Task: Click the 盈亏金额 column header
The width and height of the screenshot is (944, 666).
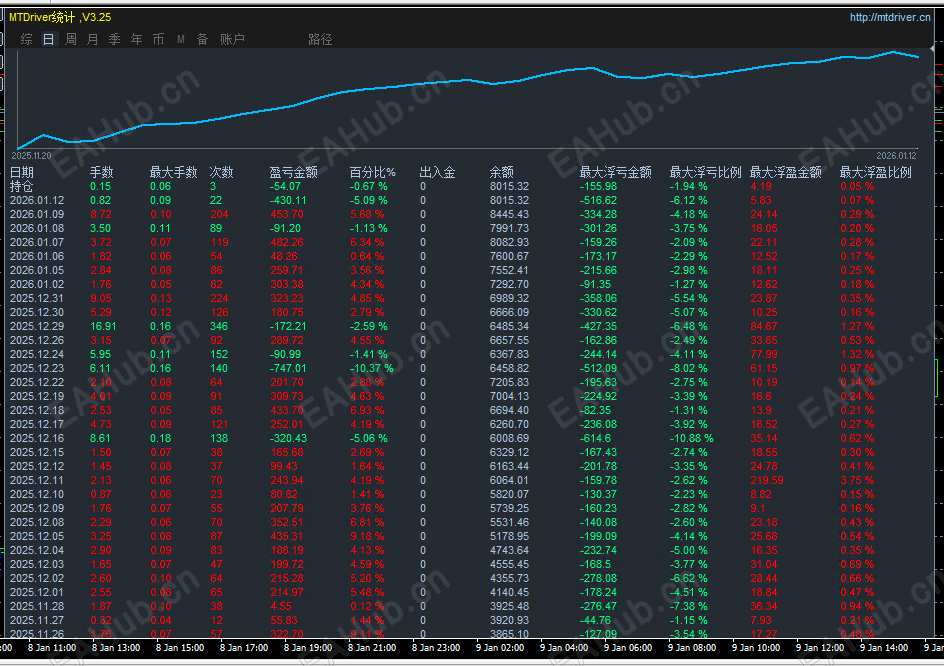Action: (293, 172)
